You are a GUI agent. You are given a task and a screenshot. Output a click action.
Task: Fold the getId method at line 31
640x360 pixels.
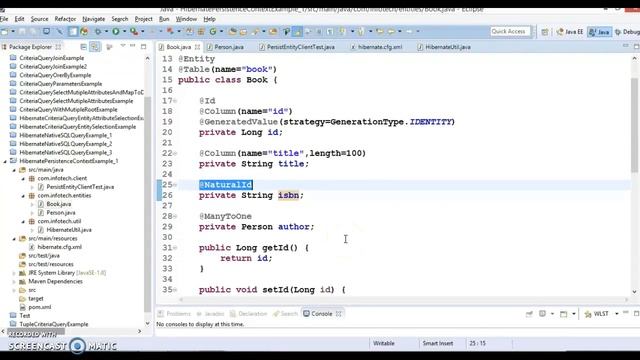pyautogui.click(x=175, y=248)
